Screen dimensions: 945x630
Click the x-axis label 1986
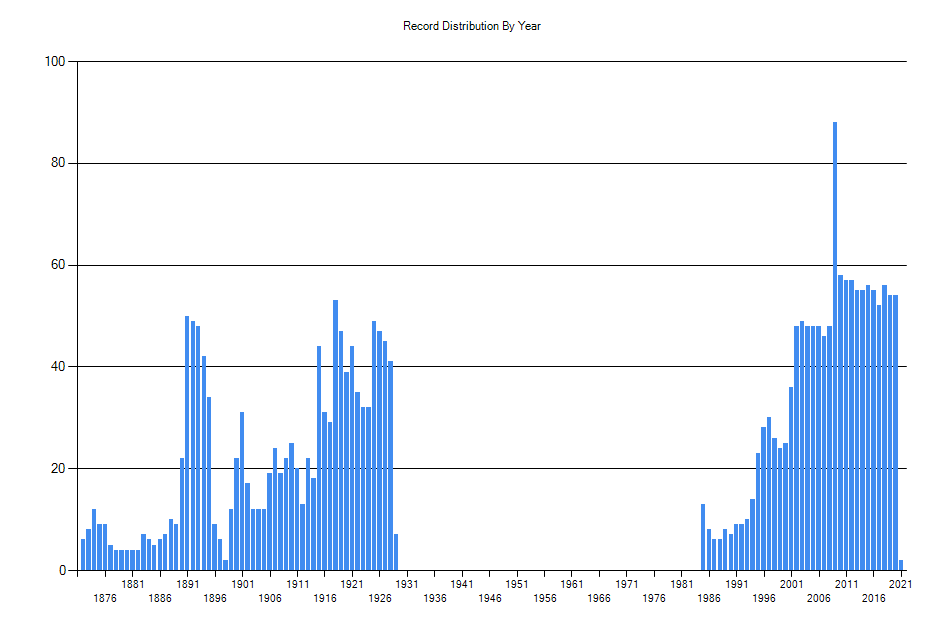click(709, 598)
